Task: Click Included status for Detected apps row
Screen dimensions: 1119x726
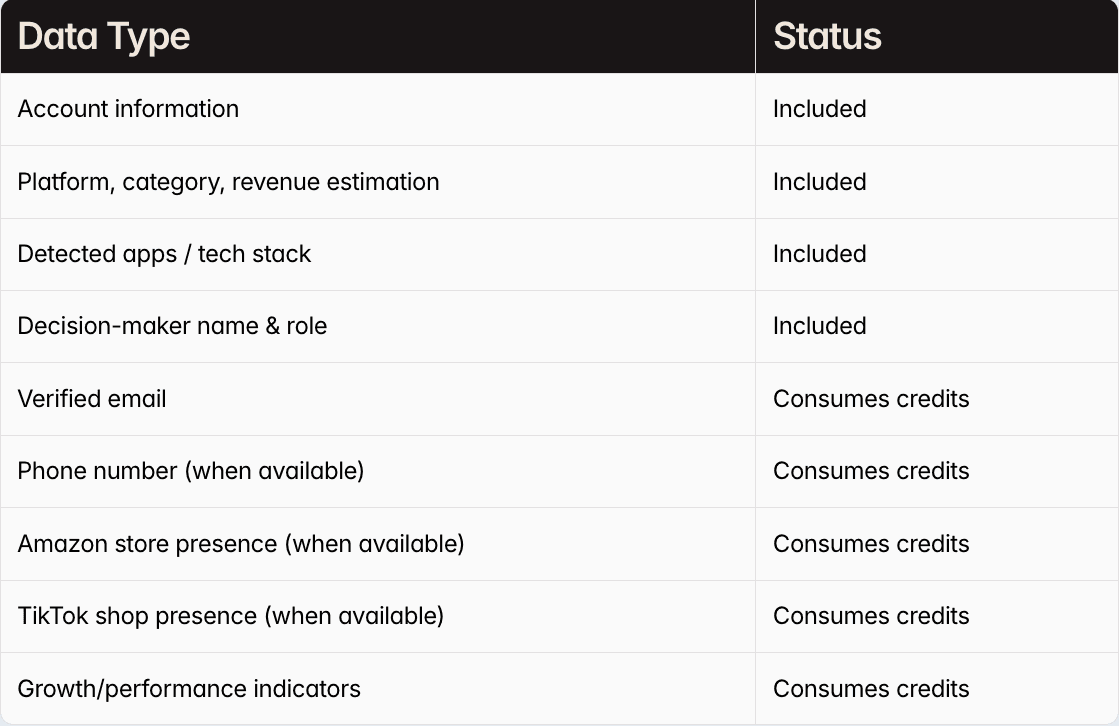Action: coord(819,254)
